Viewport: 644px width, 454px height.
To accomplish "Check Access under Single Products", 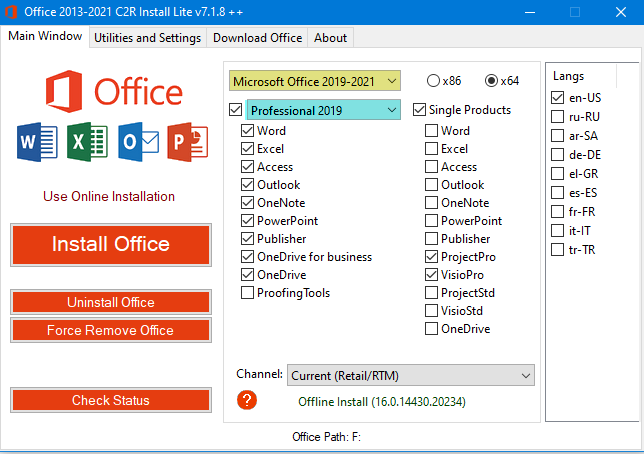I will (x=431, y=167).
